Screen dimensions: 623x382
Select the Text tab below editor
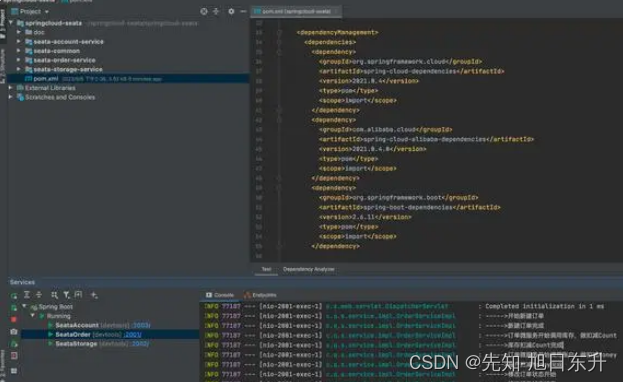point(266,270)
